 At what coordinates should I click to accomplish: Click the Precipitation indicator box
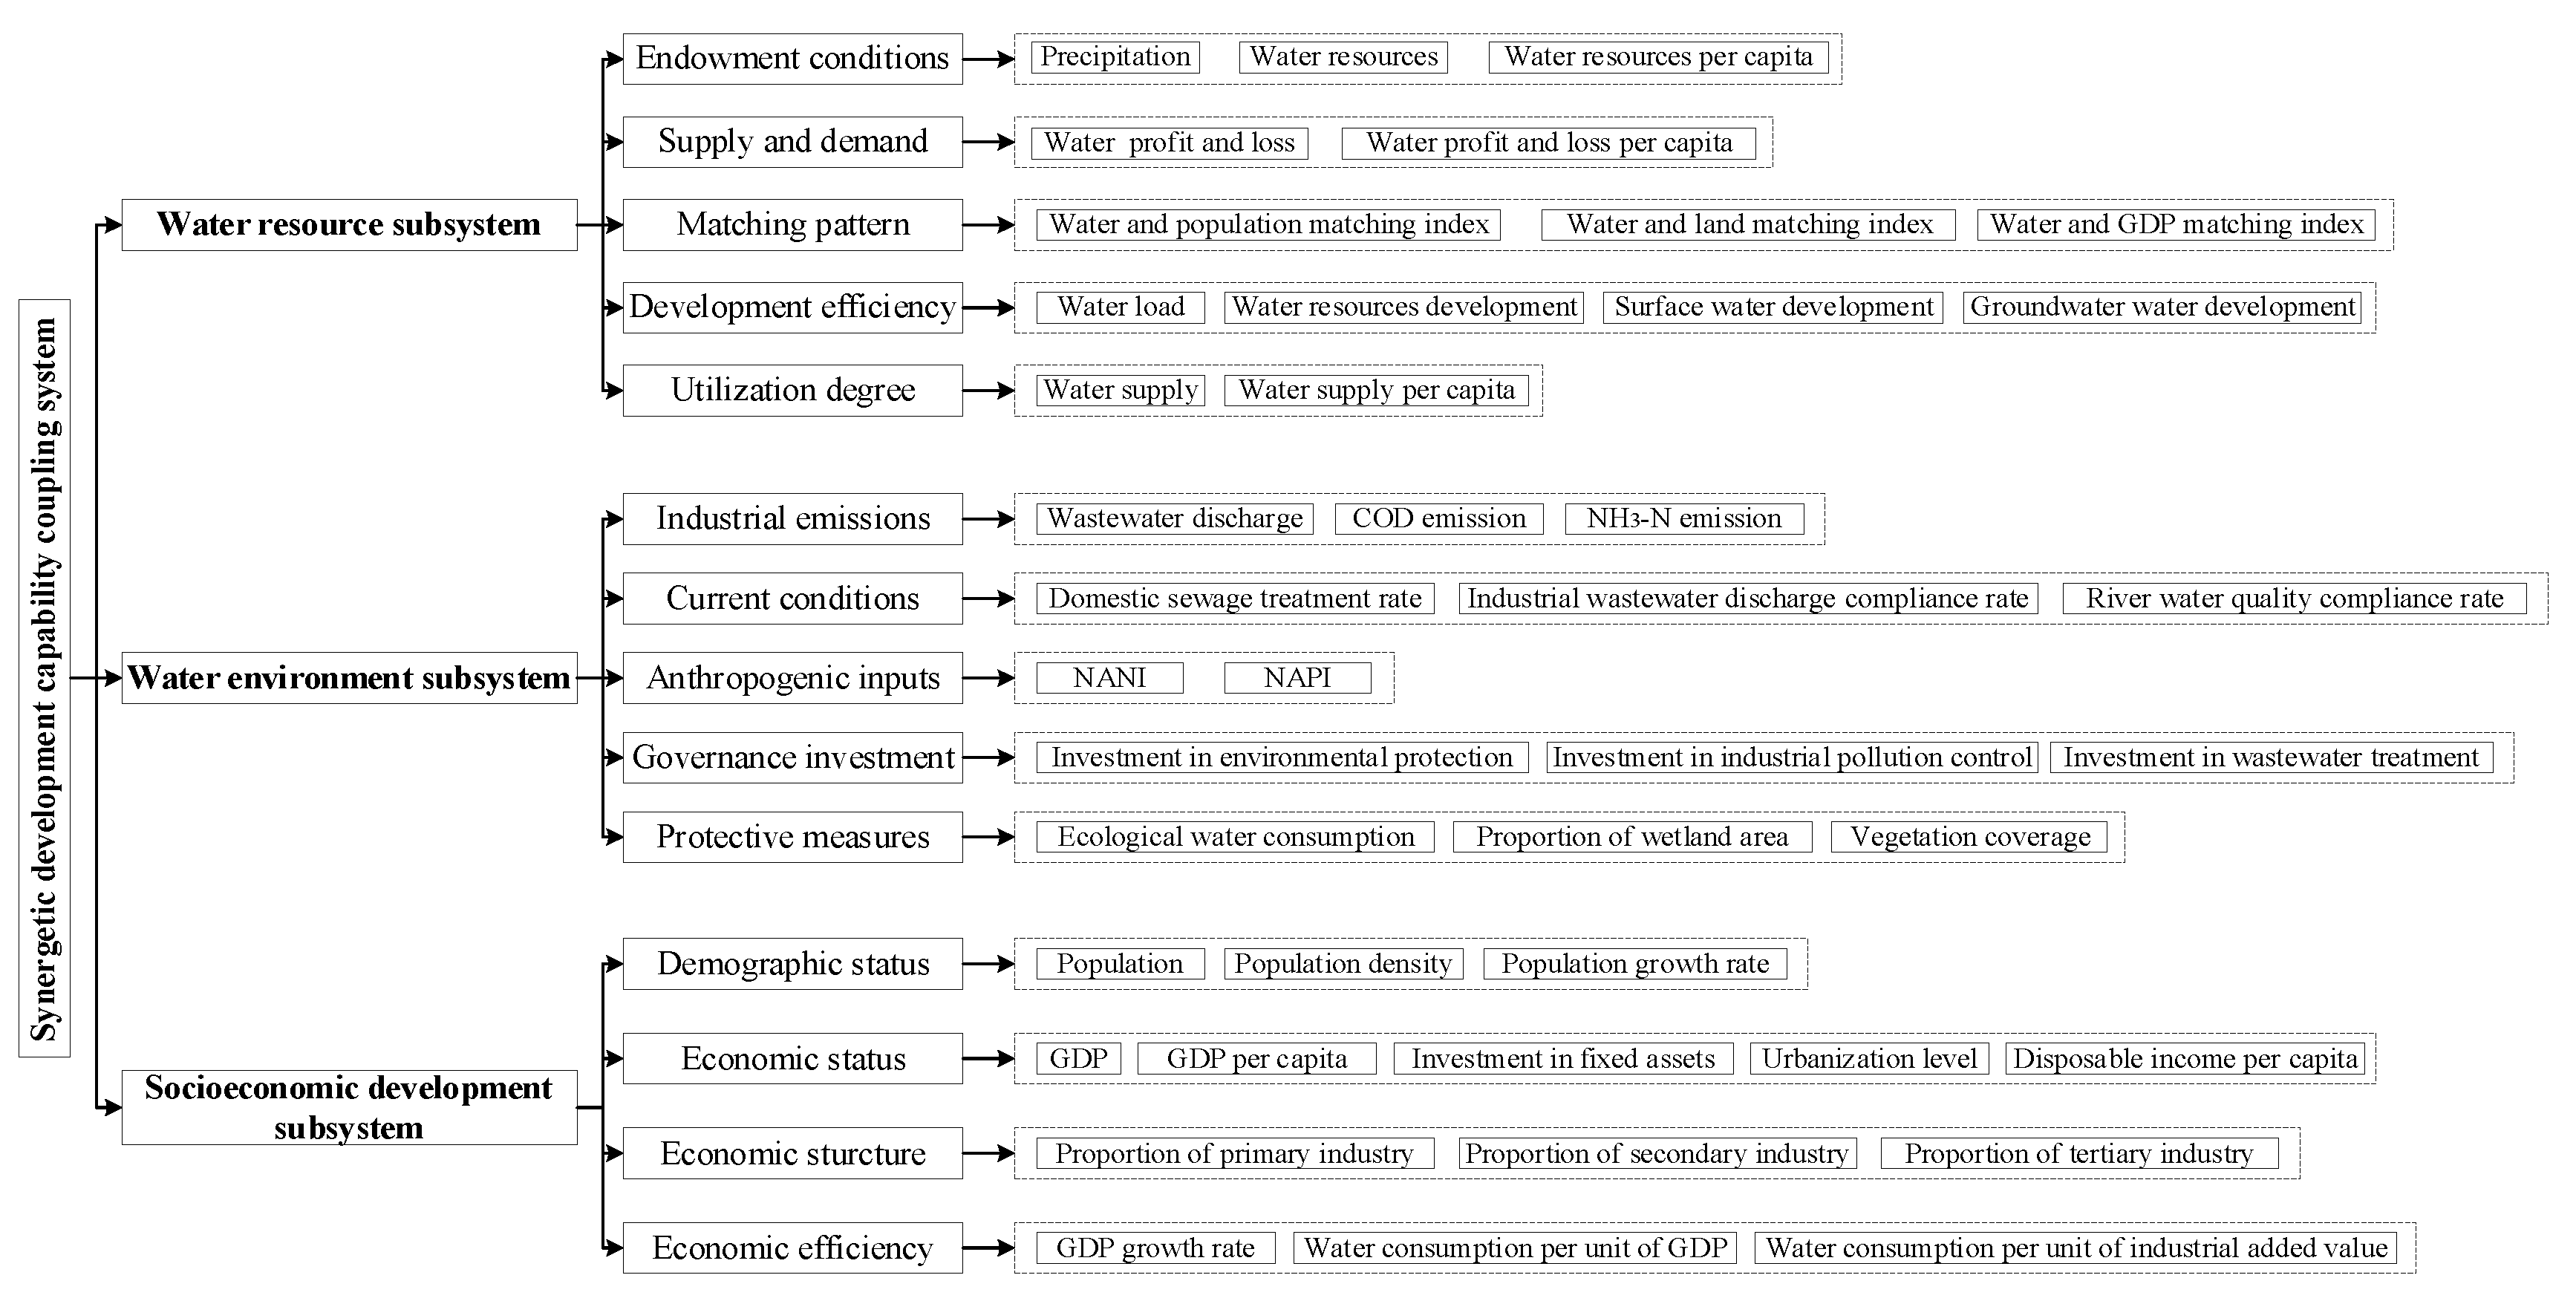[1115, 57]
